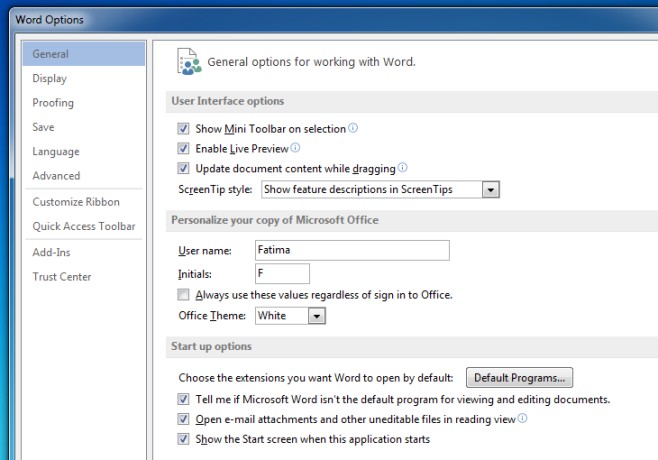Click the Start up options heading
Screen dimensions: 658x460
click(212, 346)
